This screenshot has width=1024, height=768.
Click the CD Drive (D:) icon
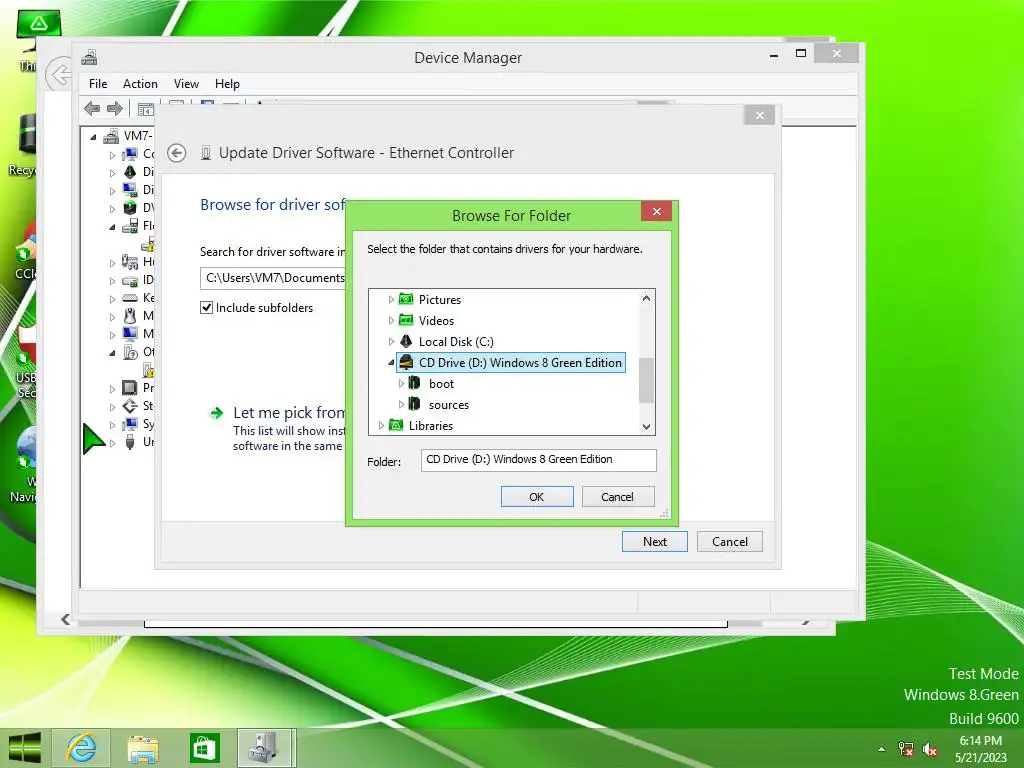click(406, 362)
